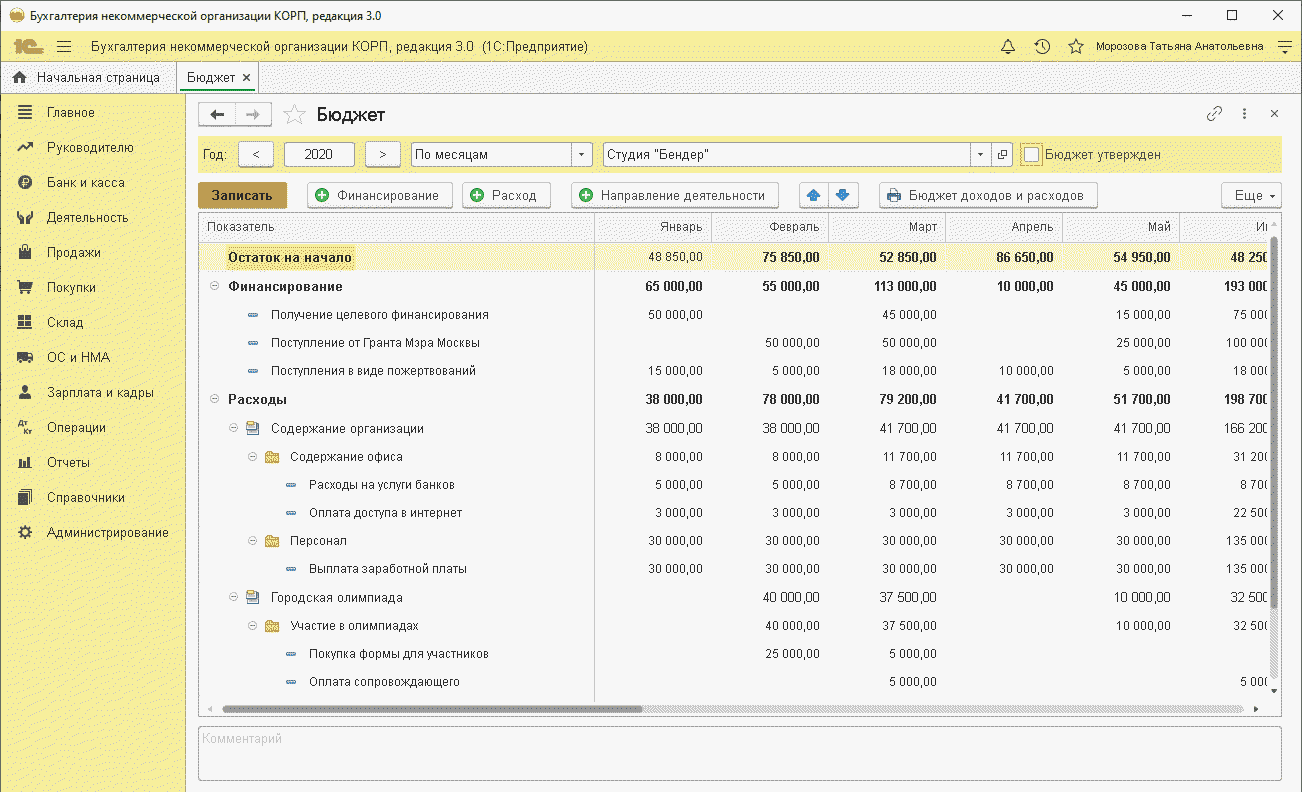This screenshot has width=1302, height=792.
Task: Go forward with the right arrow button
Action: pyautogui.click(x=253, y=115)
